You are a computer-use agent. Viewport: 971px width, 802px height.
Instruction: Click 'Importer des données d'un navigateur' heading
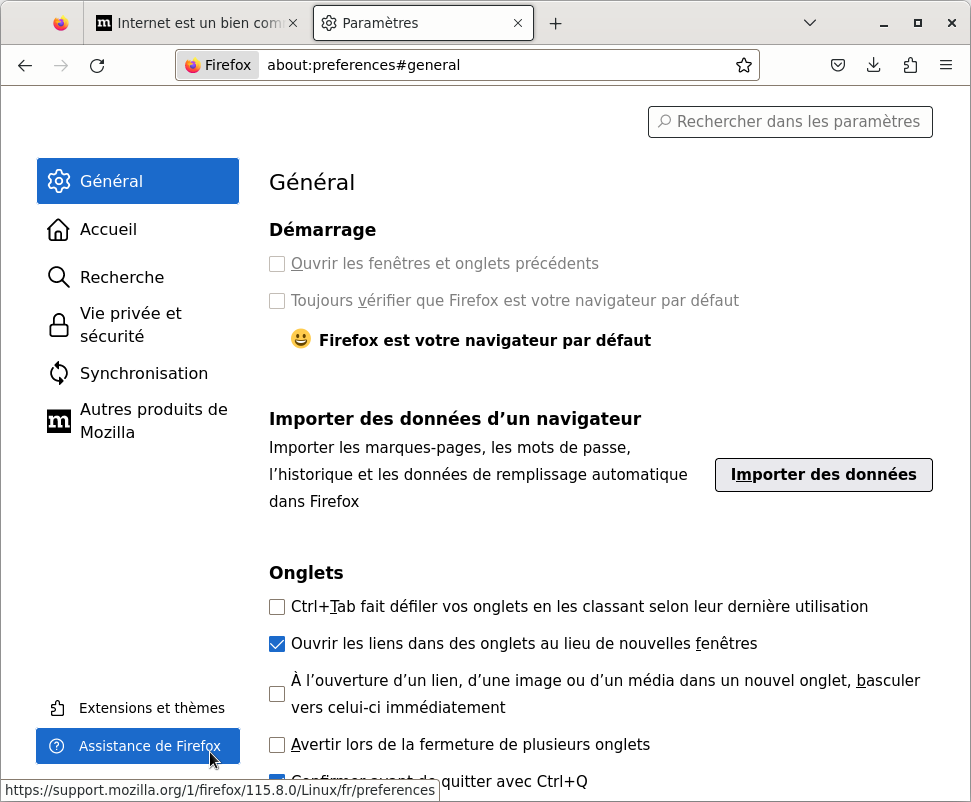pos(455,419)
